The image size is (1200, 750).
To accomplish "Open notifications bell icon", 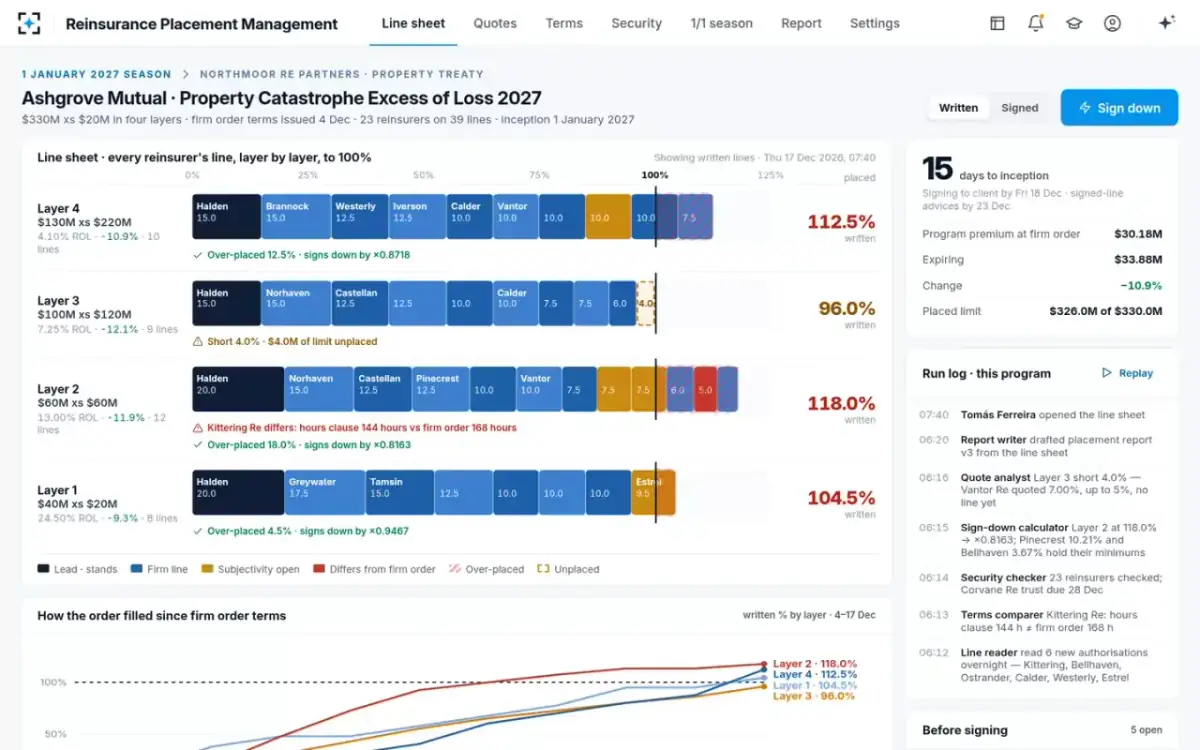I will click(1035, 23).
